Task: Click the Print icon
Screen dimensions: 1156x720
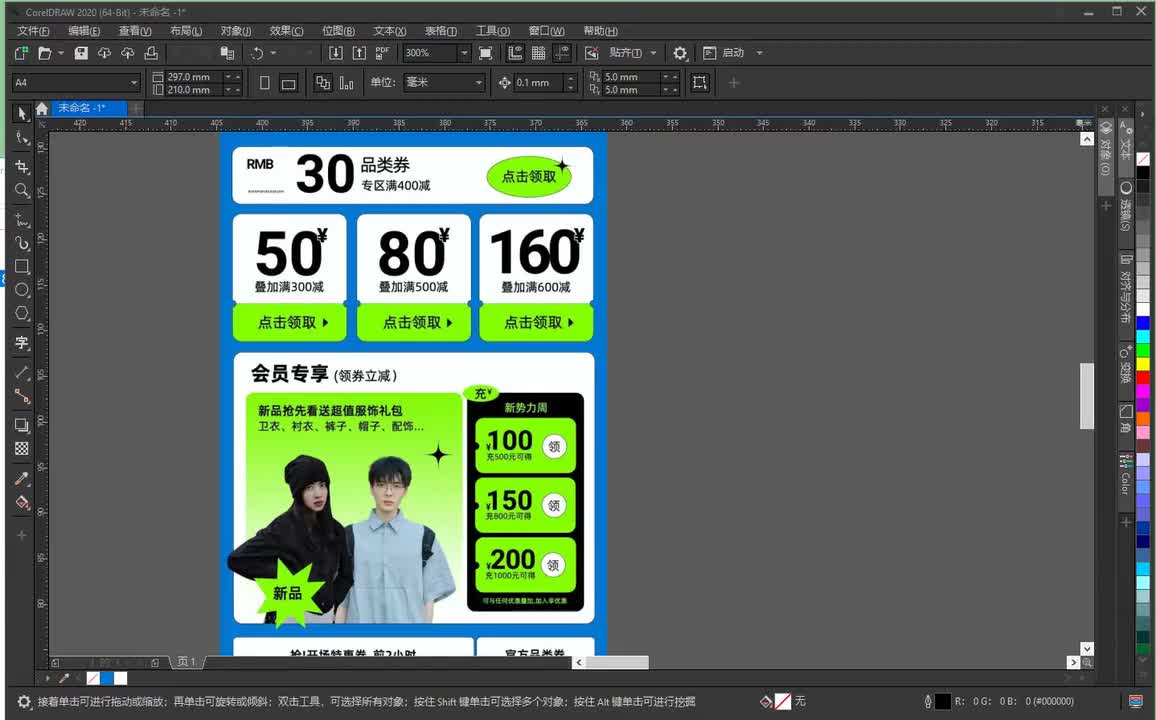Action: (151, 53)
